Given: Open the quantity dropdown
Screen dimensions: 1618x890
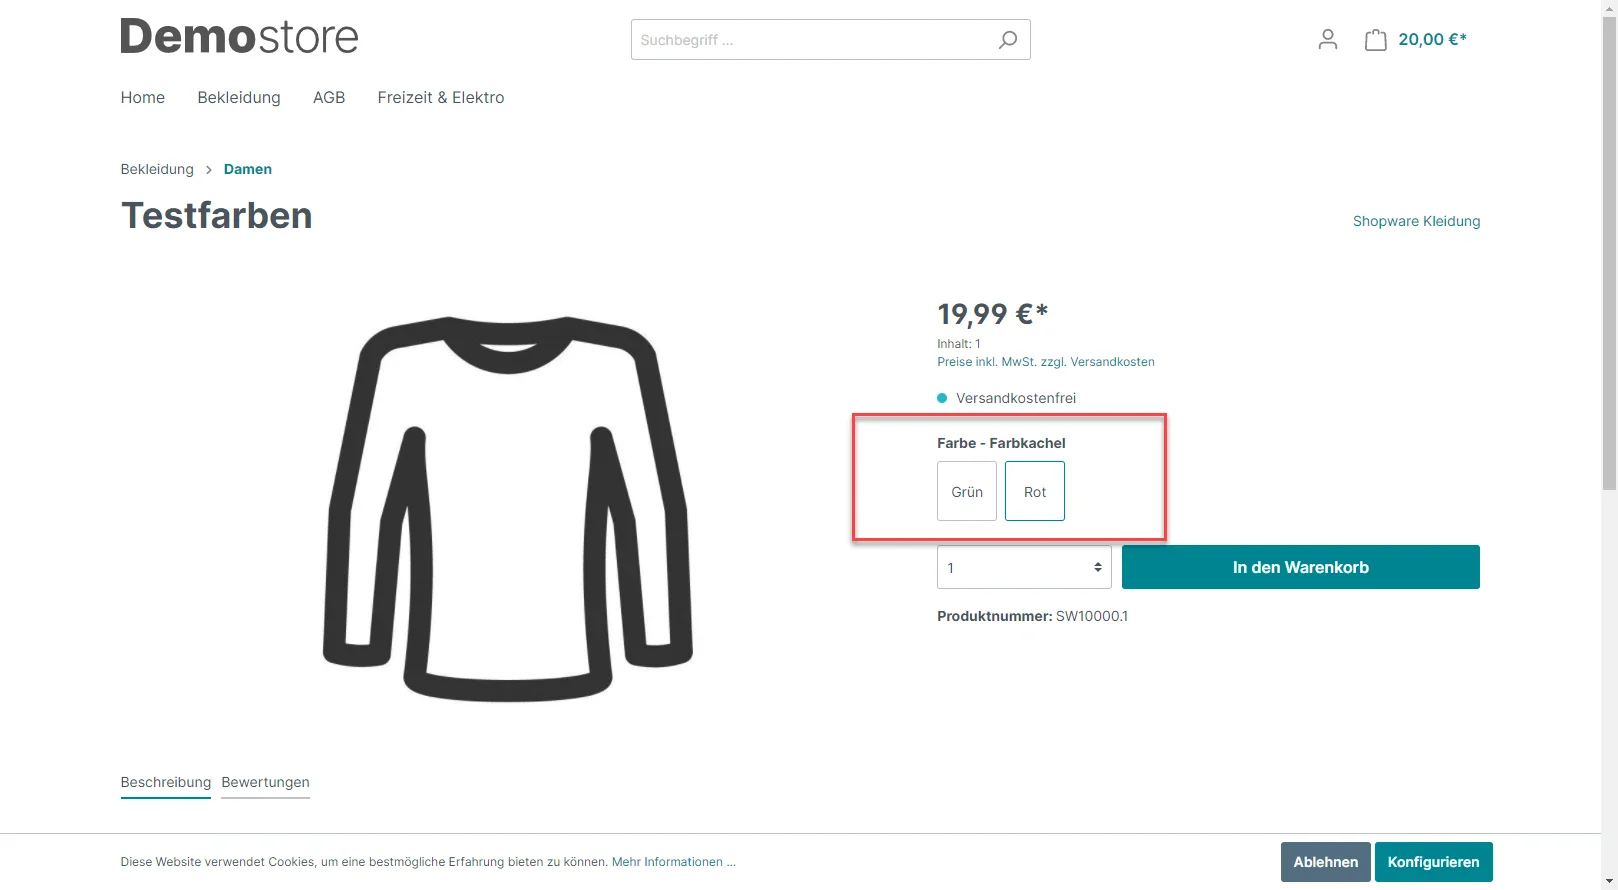Looking at the screenshot, I should (x=1024, y=567).
